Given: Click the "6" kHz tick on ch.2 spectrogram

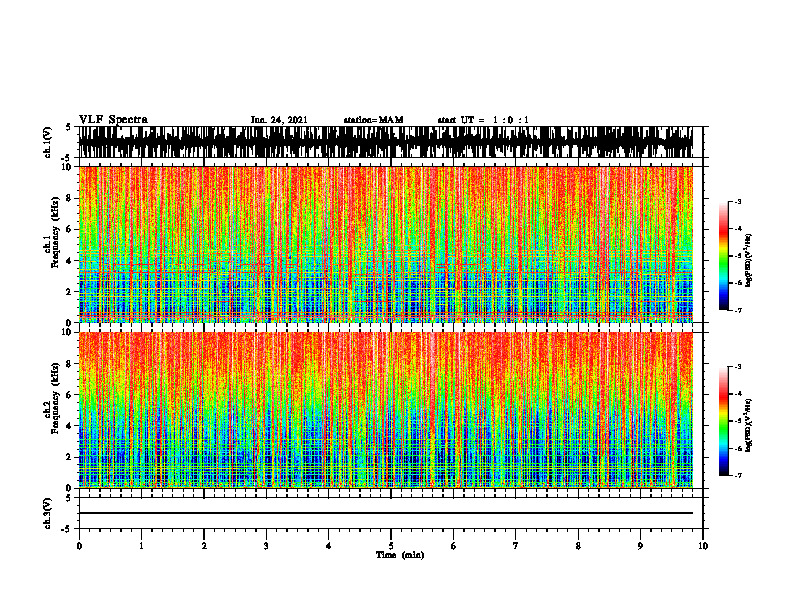Looking at the screenshot, I should click(x=70, y=395).
